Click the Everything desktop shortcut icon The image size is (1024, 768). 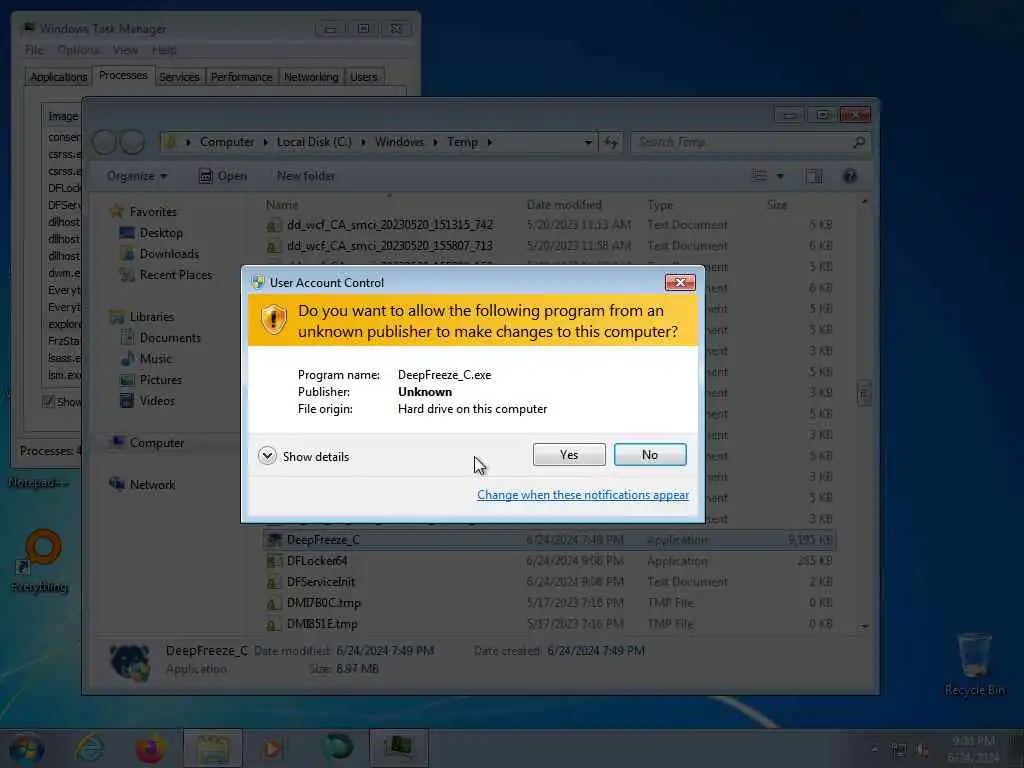[x=40, y=560]
